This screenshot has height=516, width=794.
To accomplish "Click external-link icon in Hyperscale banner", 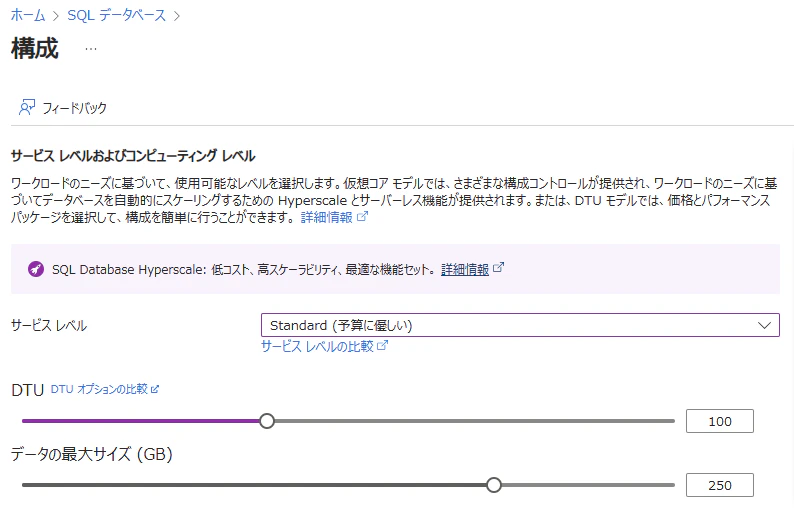I will coord(498,267).
